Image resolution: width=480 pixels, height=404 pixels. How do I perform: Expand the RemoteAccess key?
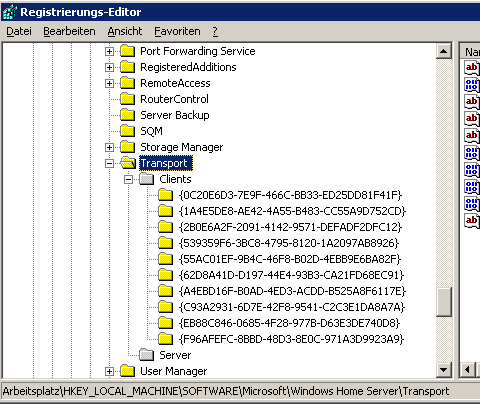109,83
